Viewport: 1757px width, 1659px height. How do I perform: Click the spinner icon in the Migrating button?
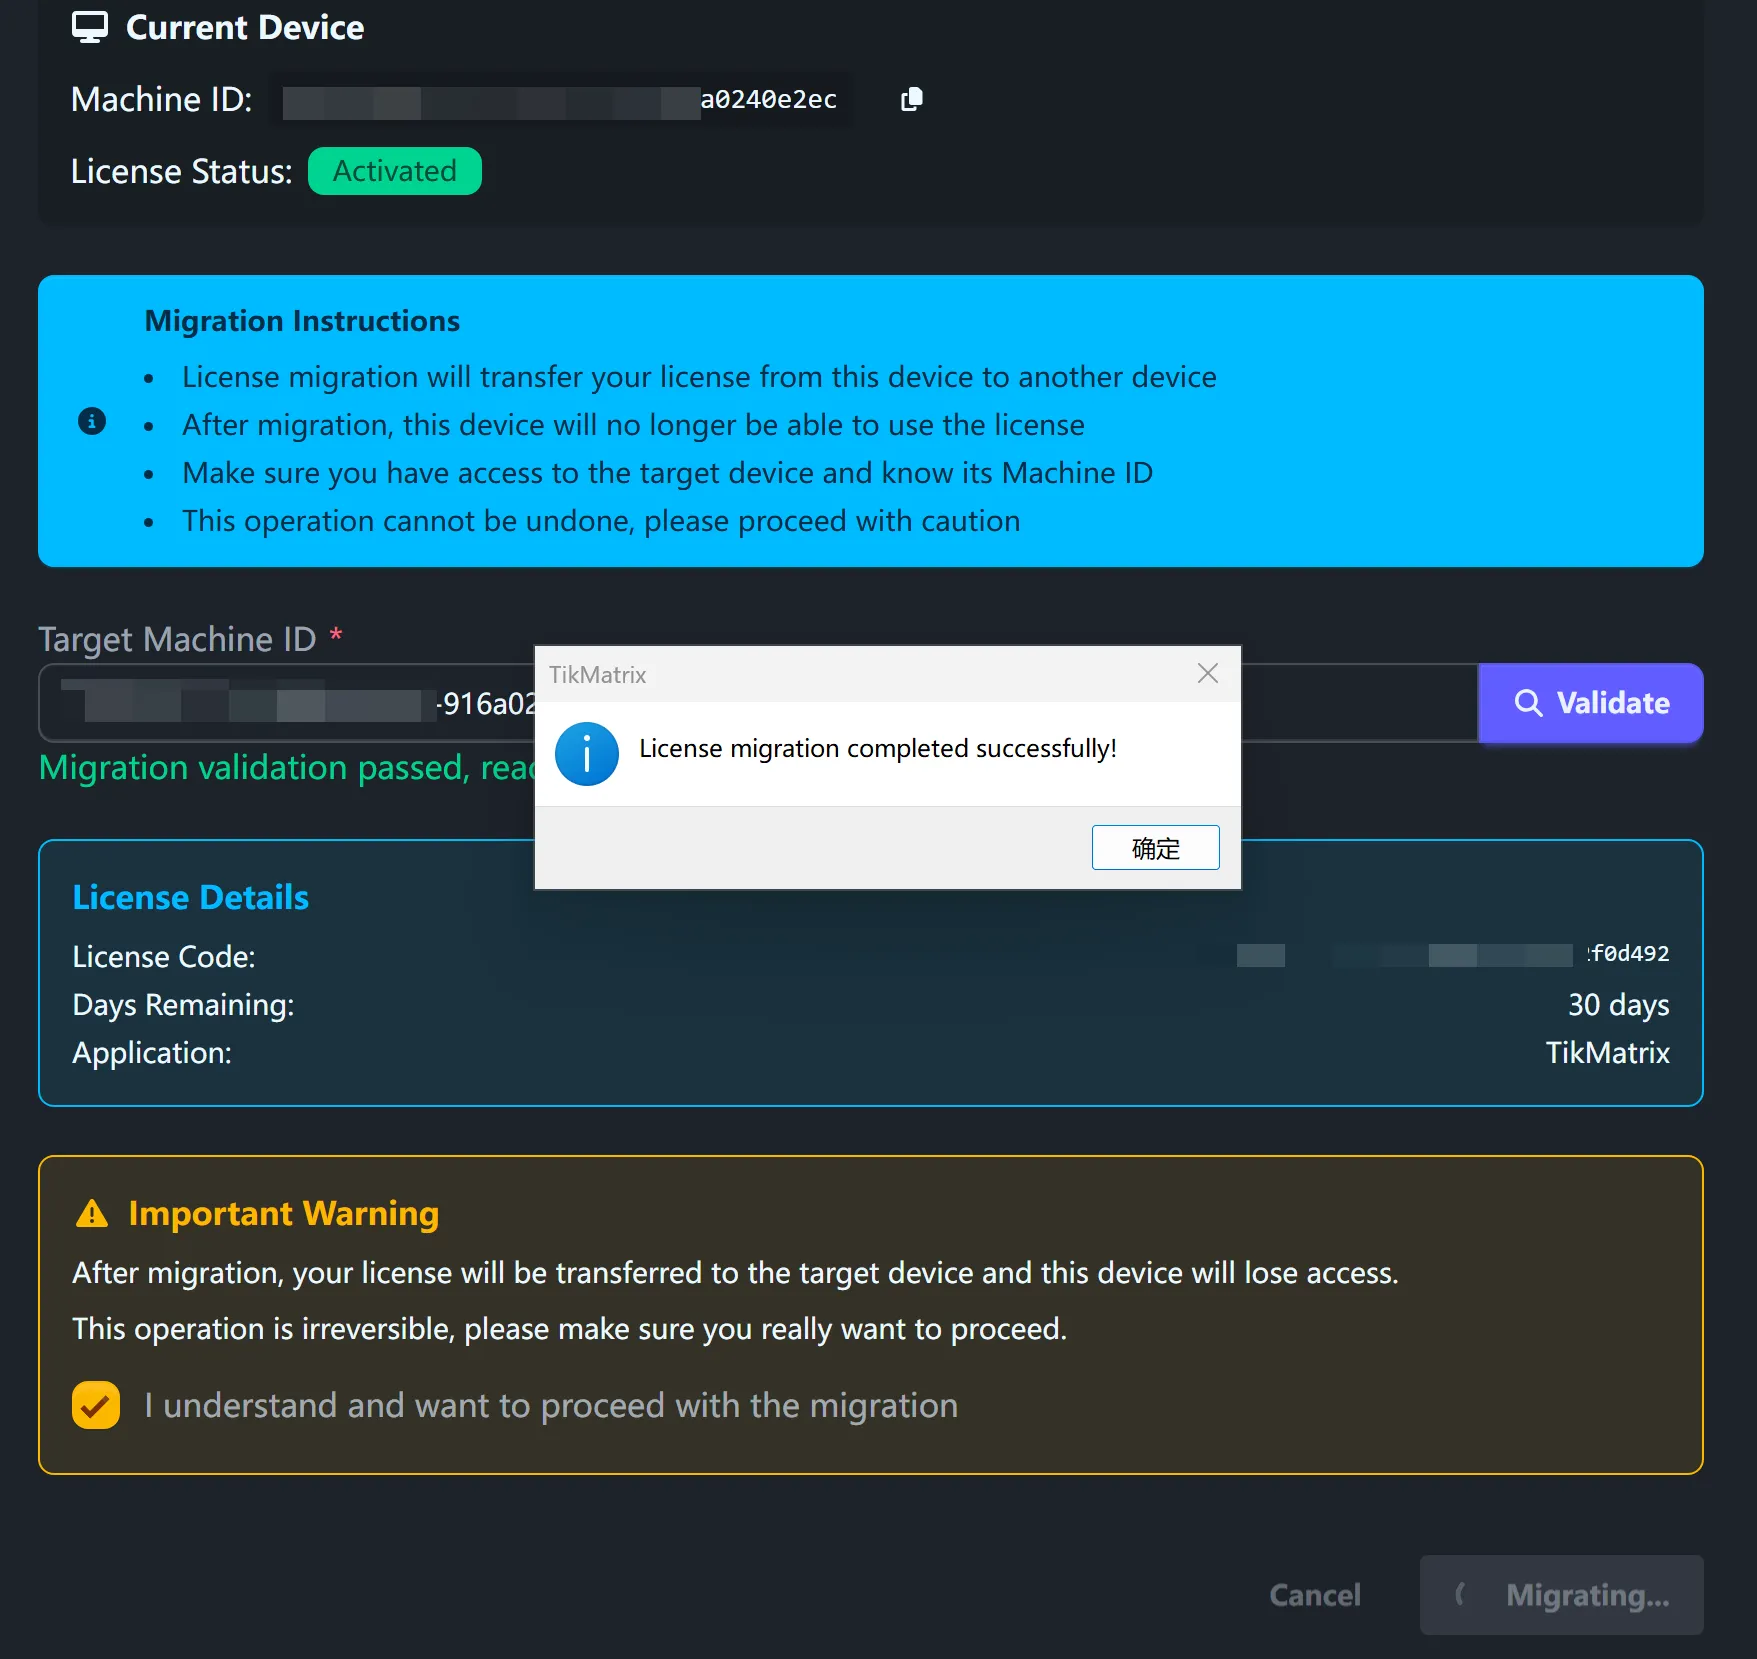pos(1462,1595)
